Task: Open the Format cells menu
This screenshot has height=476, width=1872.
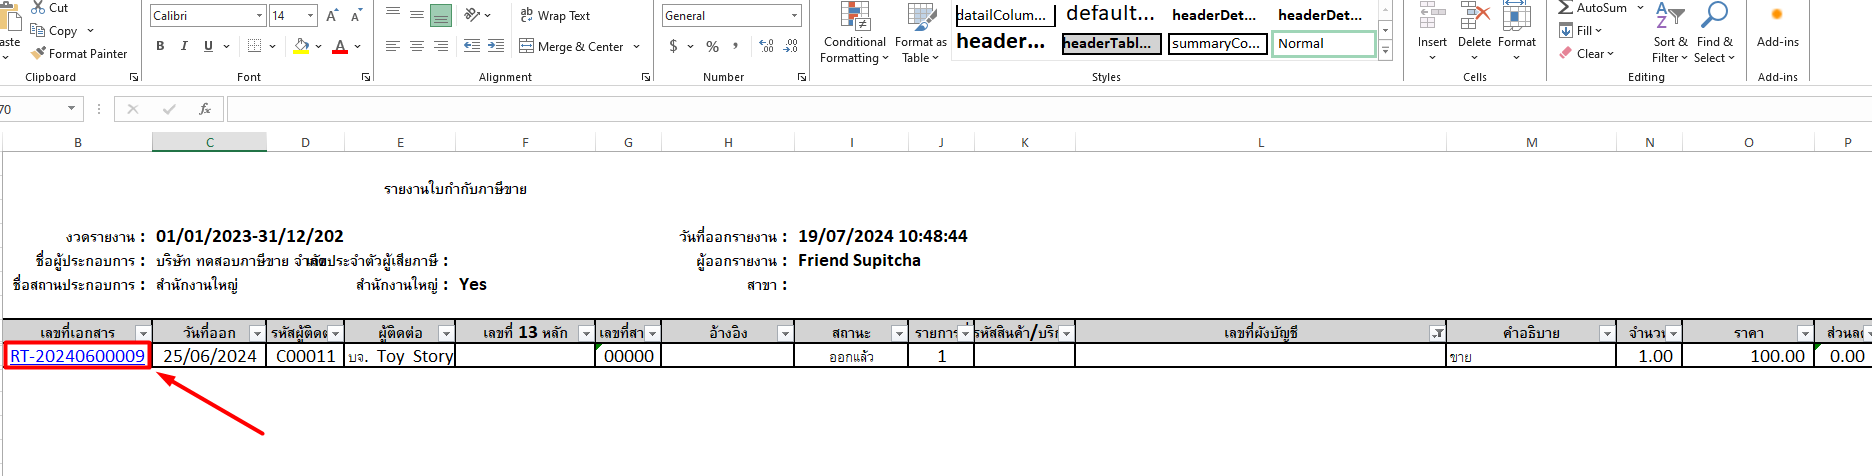Action: pos(1516,32)
